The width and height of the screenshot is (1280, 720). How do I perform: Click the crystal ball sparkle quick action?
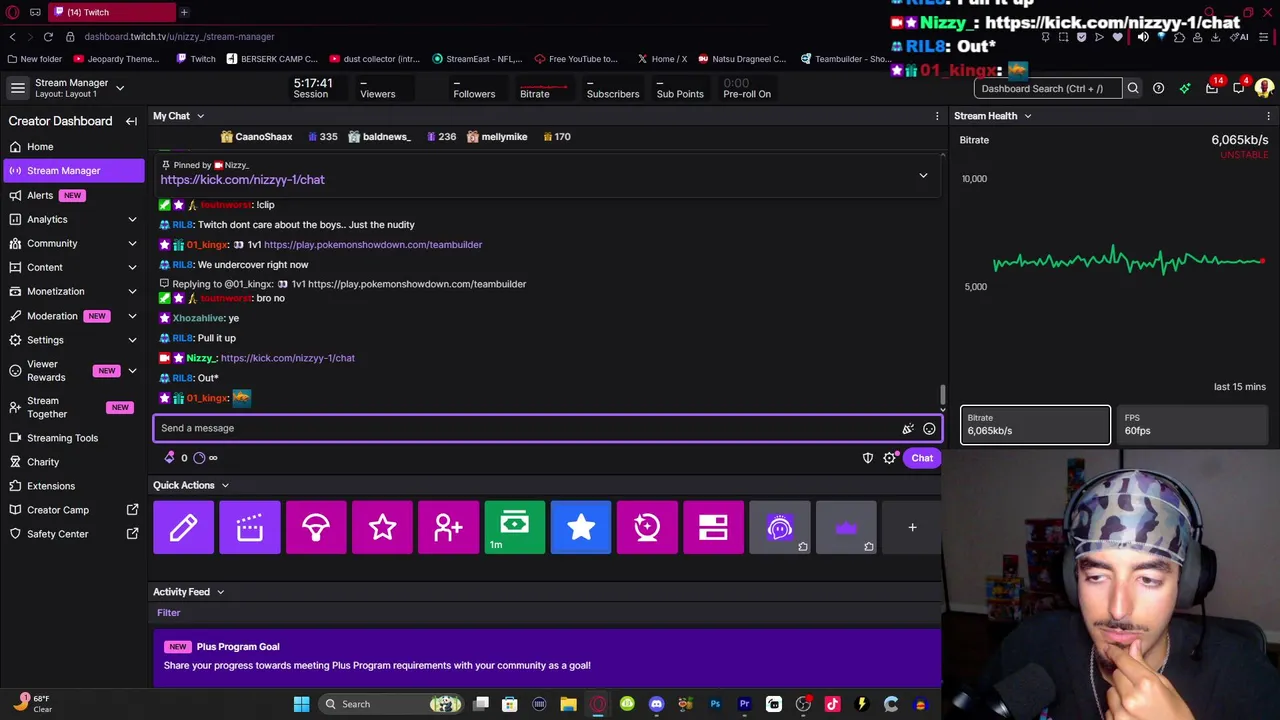coord(647,527)
